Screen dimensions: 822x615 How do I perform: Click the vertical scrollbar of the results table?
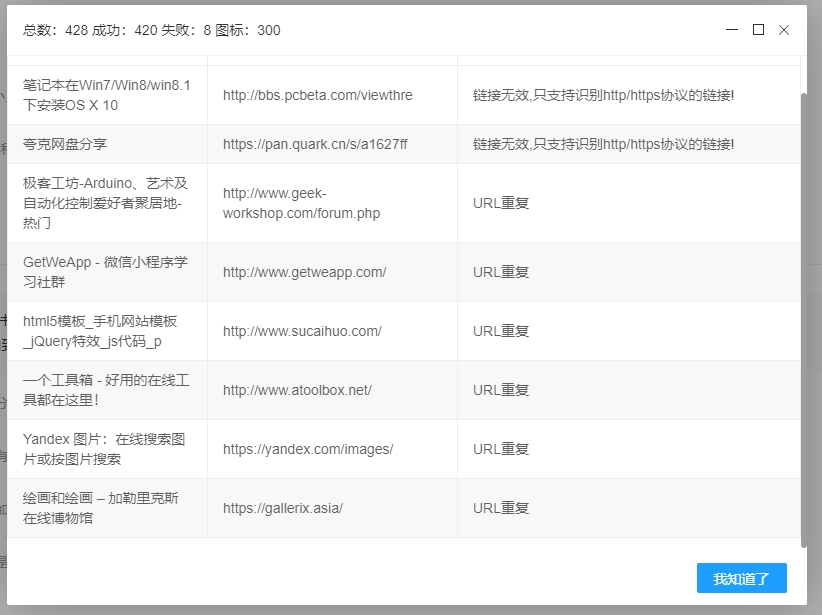(x=804, y=320)
